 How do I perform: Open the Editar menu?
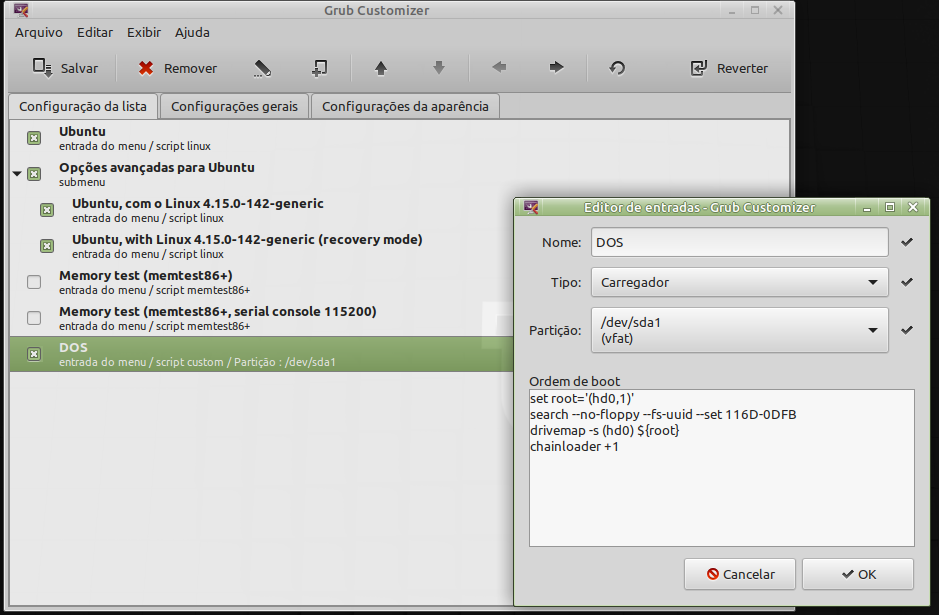95,32
